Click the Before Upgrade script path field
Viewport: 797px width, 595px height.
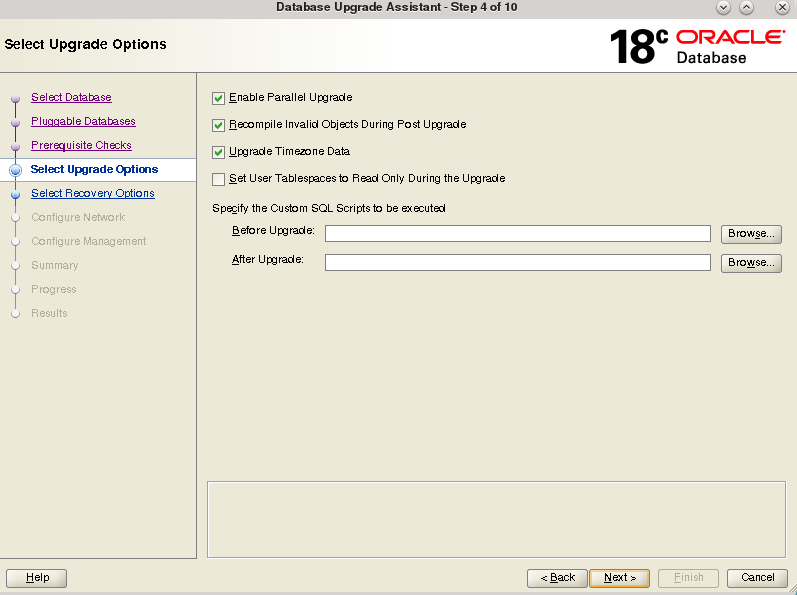point(517,234)
